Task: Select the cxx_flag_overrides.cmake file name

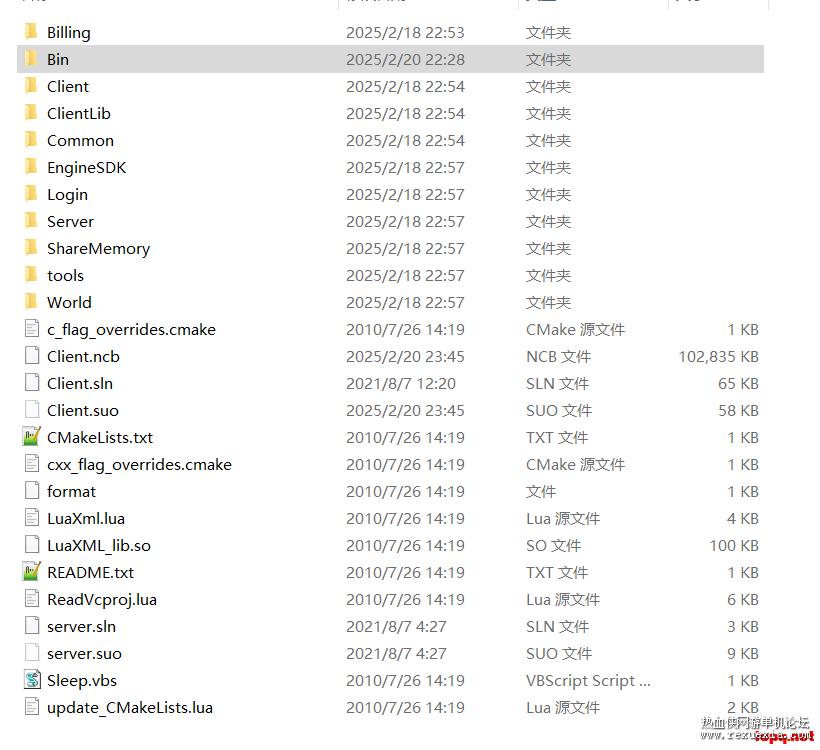Action: click(x=139, y=465)
